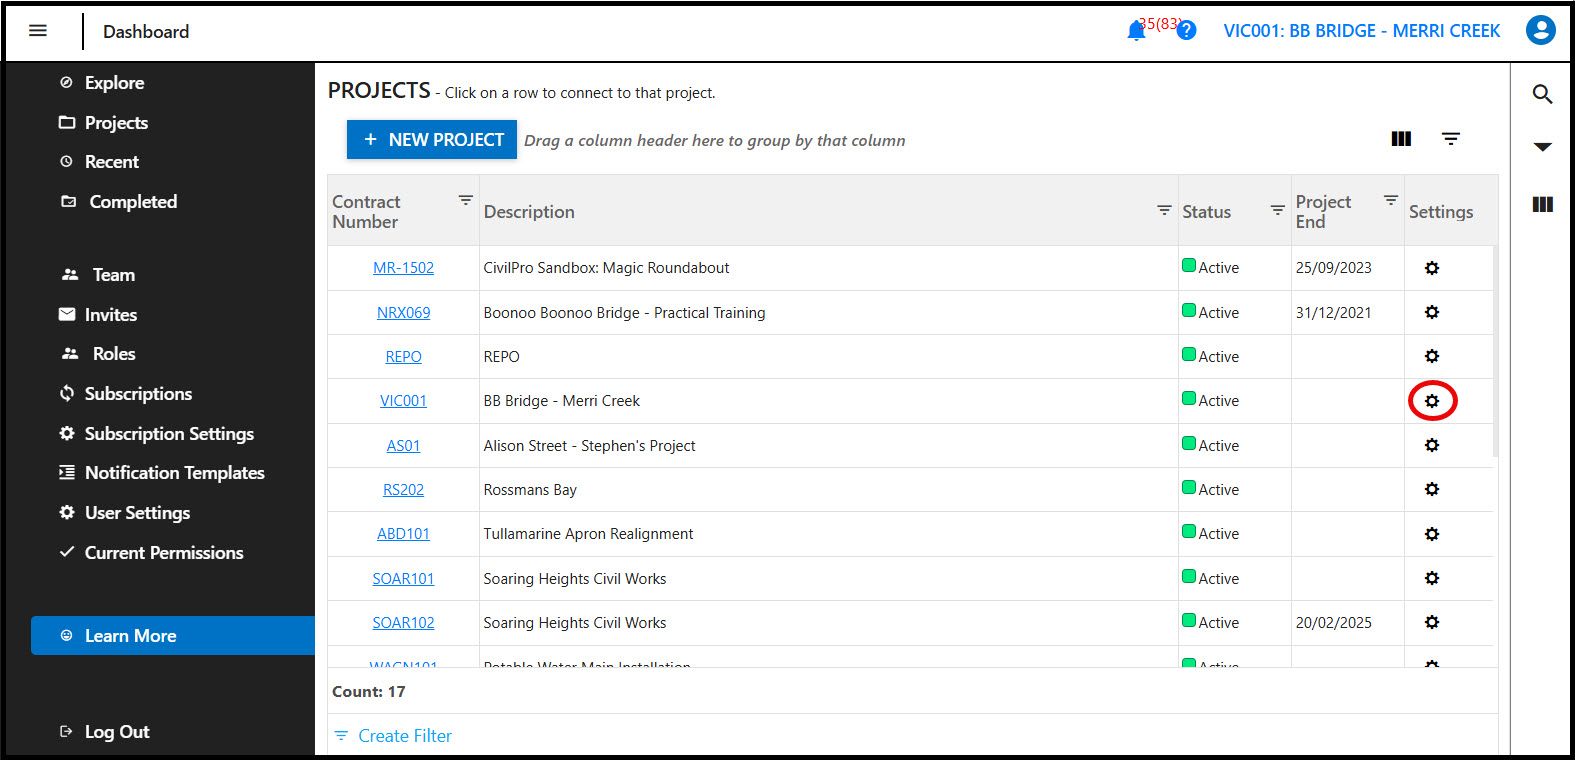Open the help question mark icon
The image size is (1575, 760).
[1186, 31]
